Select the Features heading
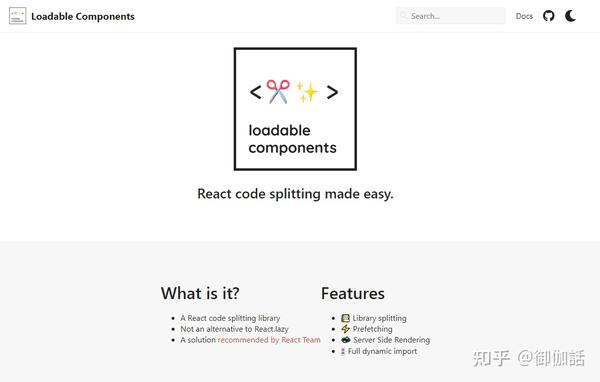The height and width of the screenshot is (382, 600). coord(353,294)
